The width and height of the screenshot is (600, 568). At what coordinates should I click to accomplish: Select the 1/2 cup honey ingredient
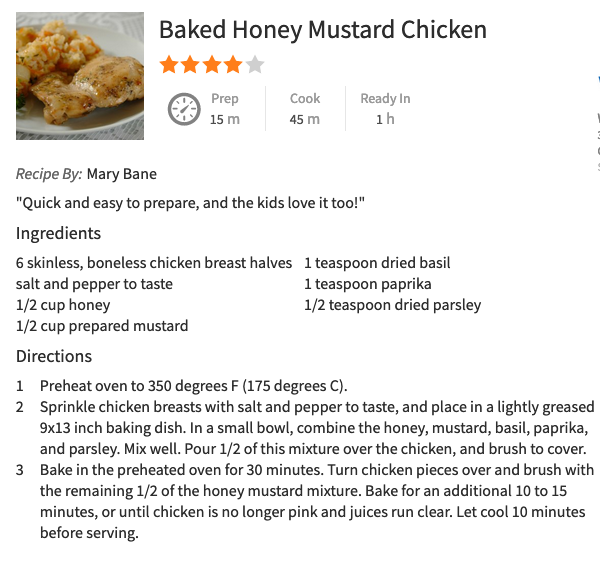pos(63,305)
